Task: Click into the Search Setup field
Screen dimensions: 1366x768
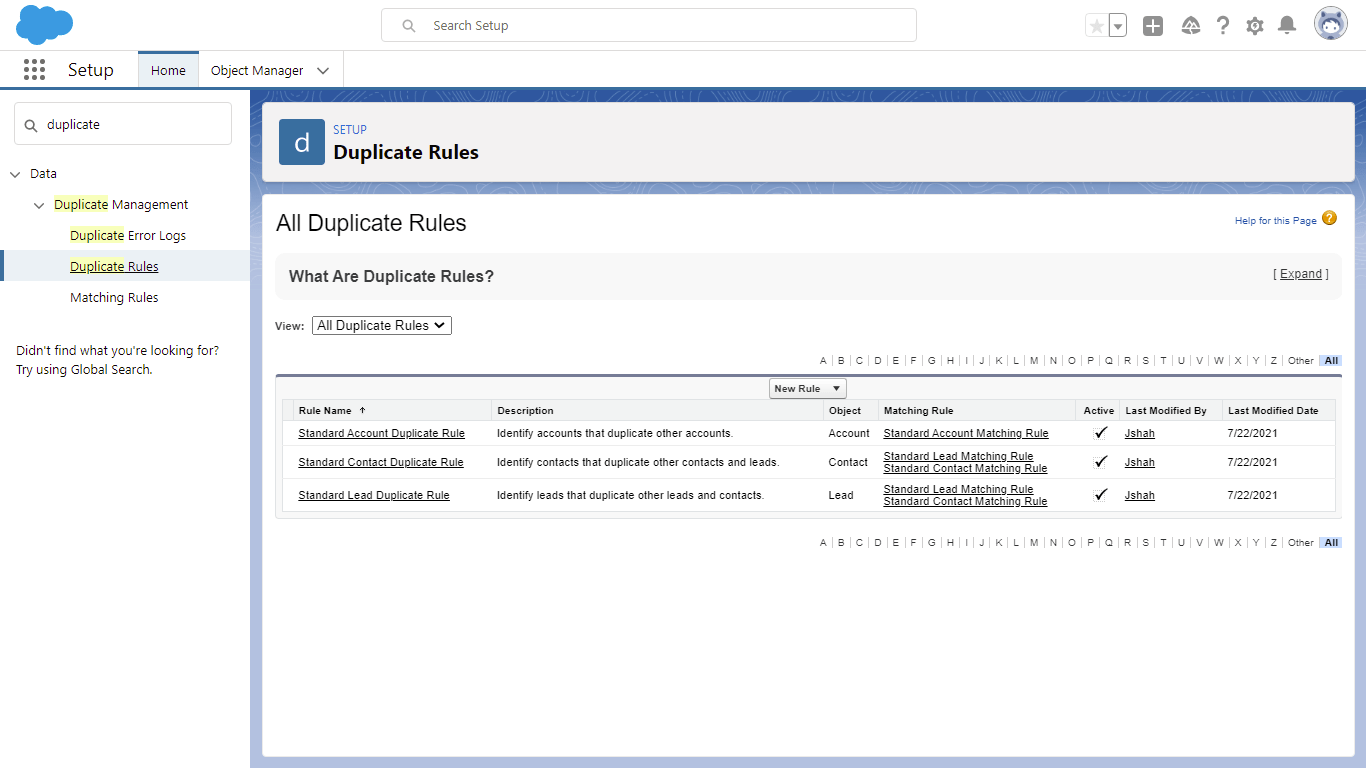Action: click(x=649, y=26)
